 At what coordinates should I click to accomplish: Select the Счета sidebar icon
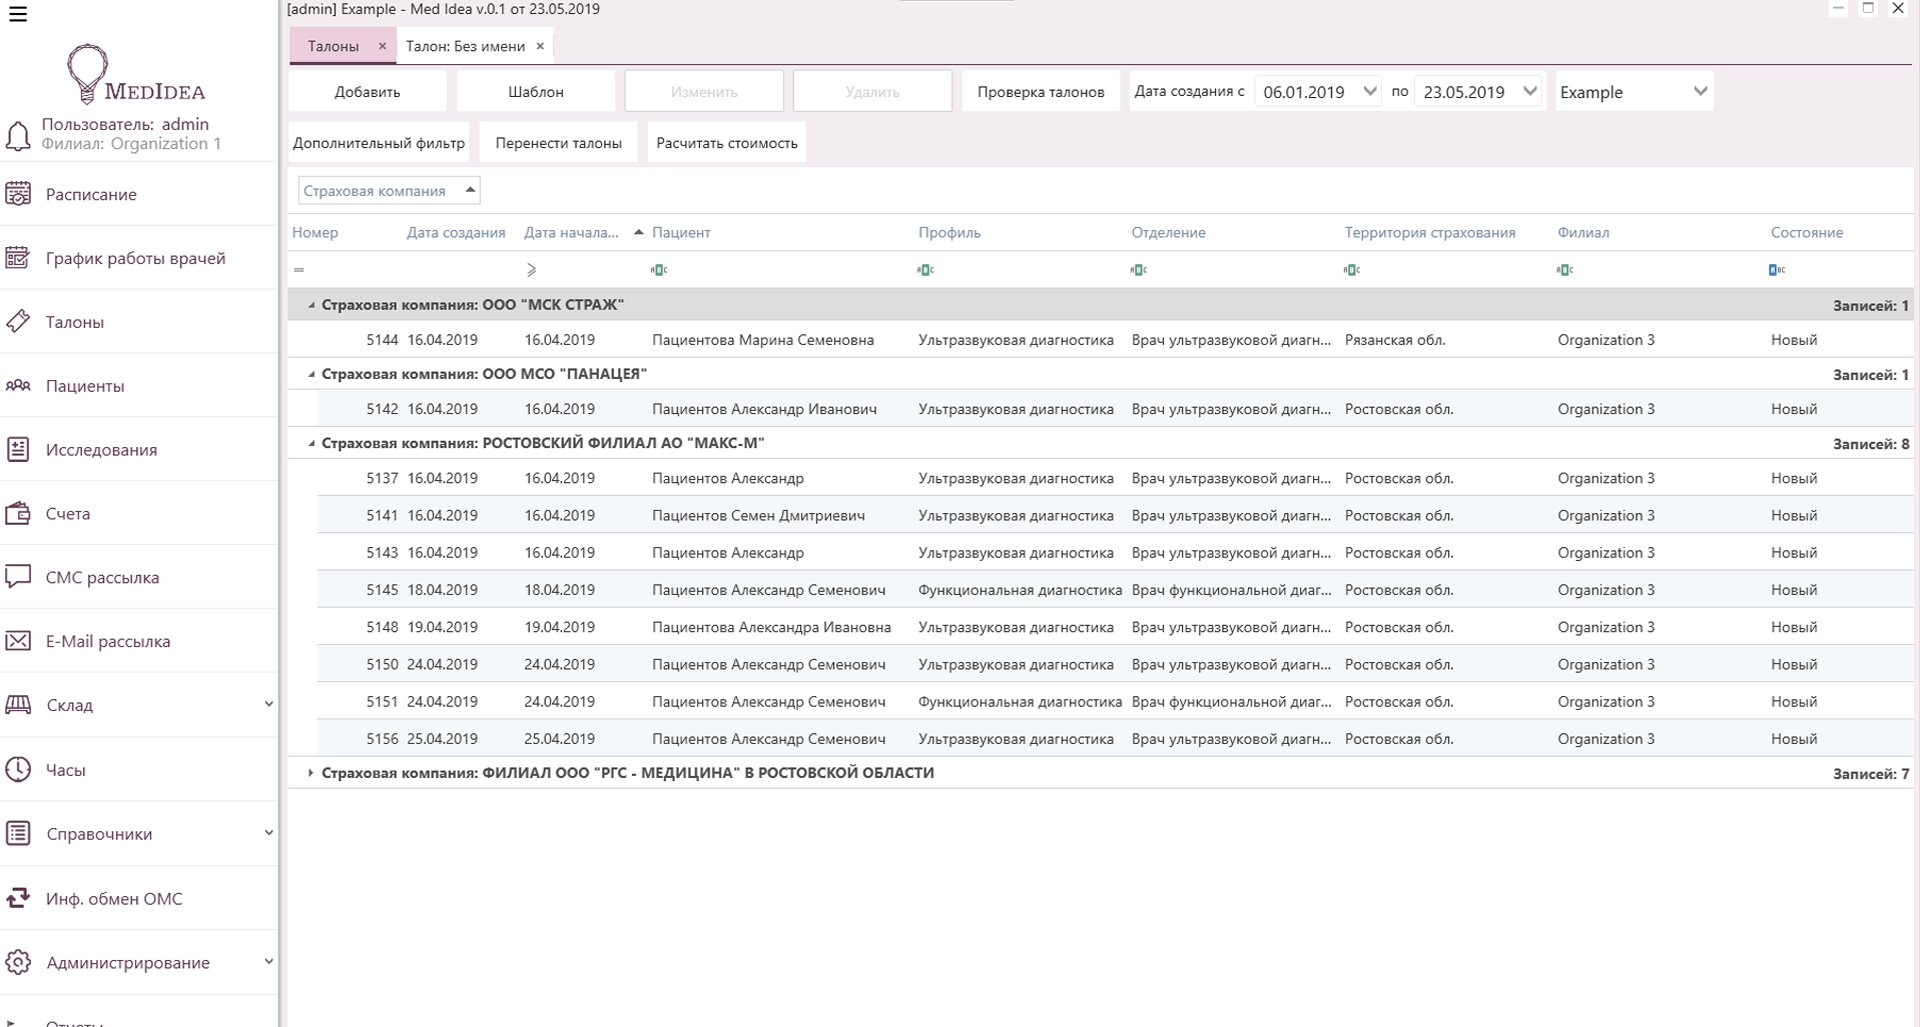(18, 514)
